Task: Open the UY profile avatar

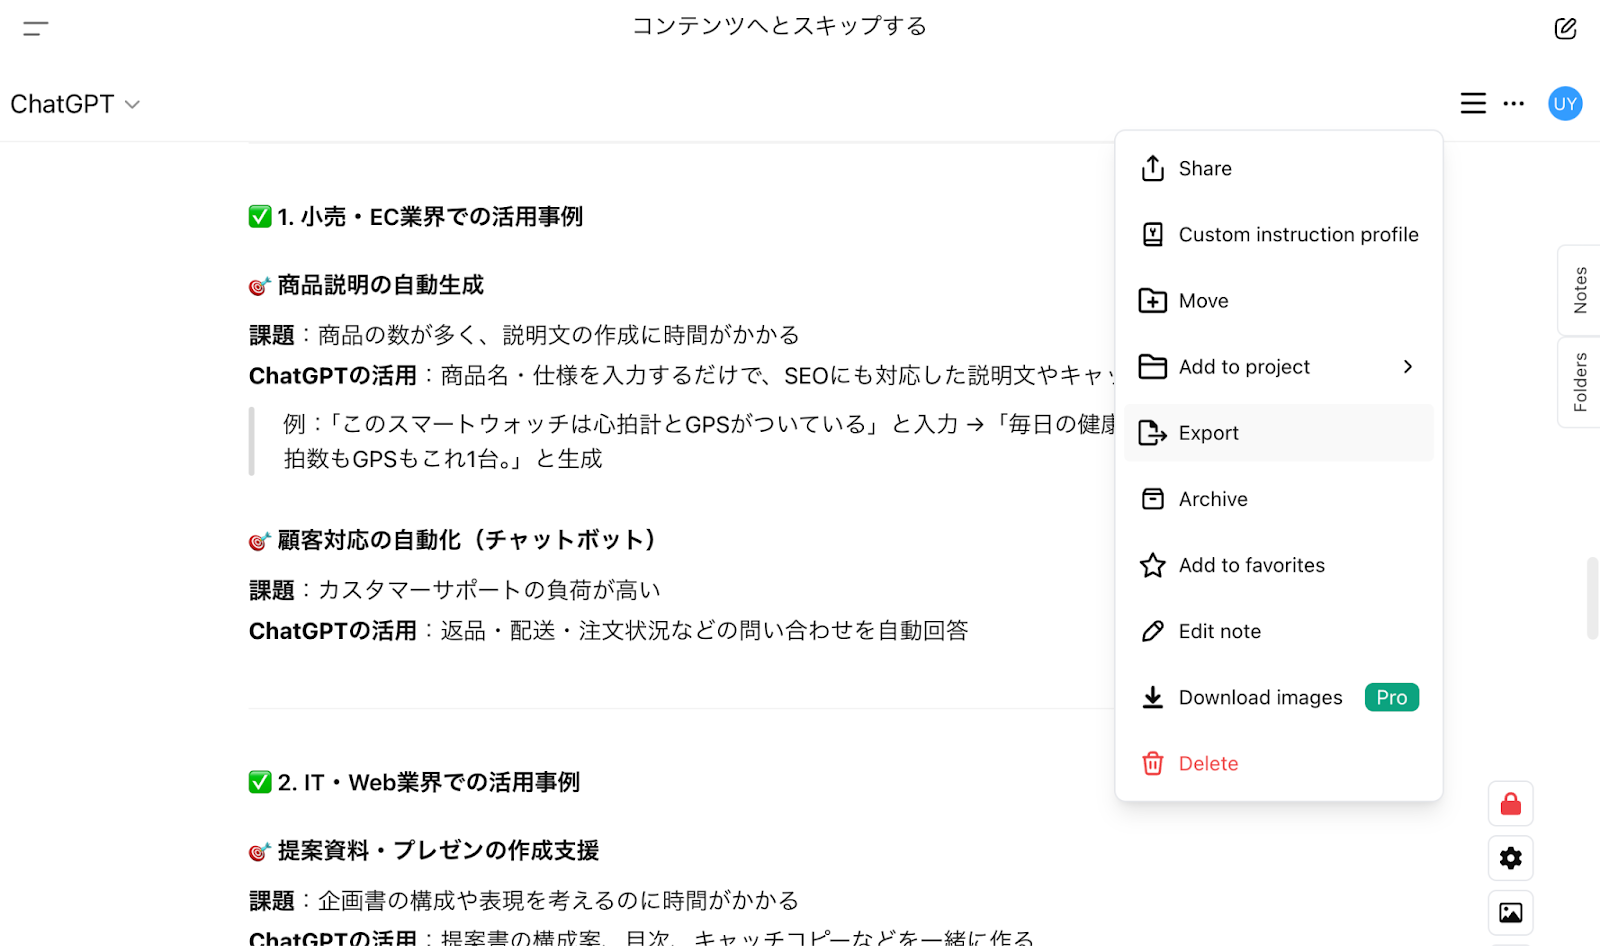Action: (1564, 103)
